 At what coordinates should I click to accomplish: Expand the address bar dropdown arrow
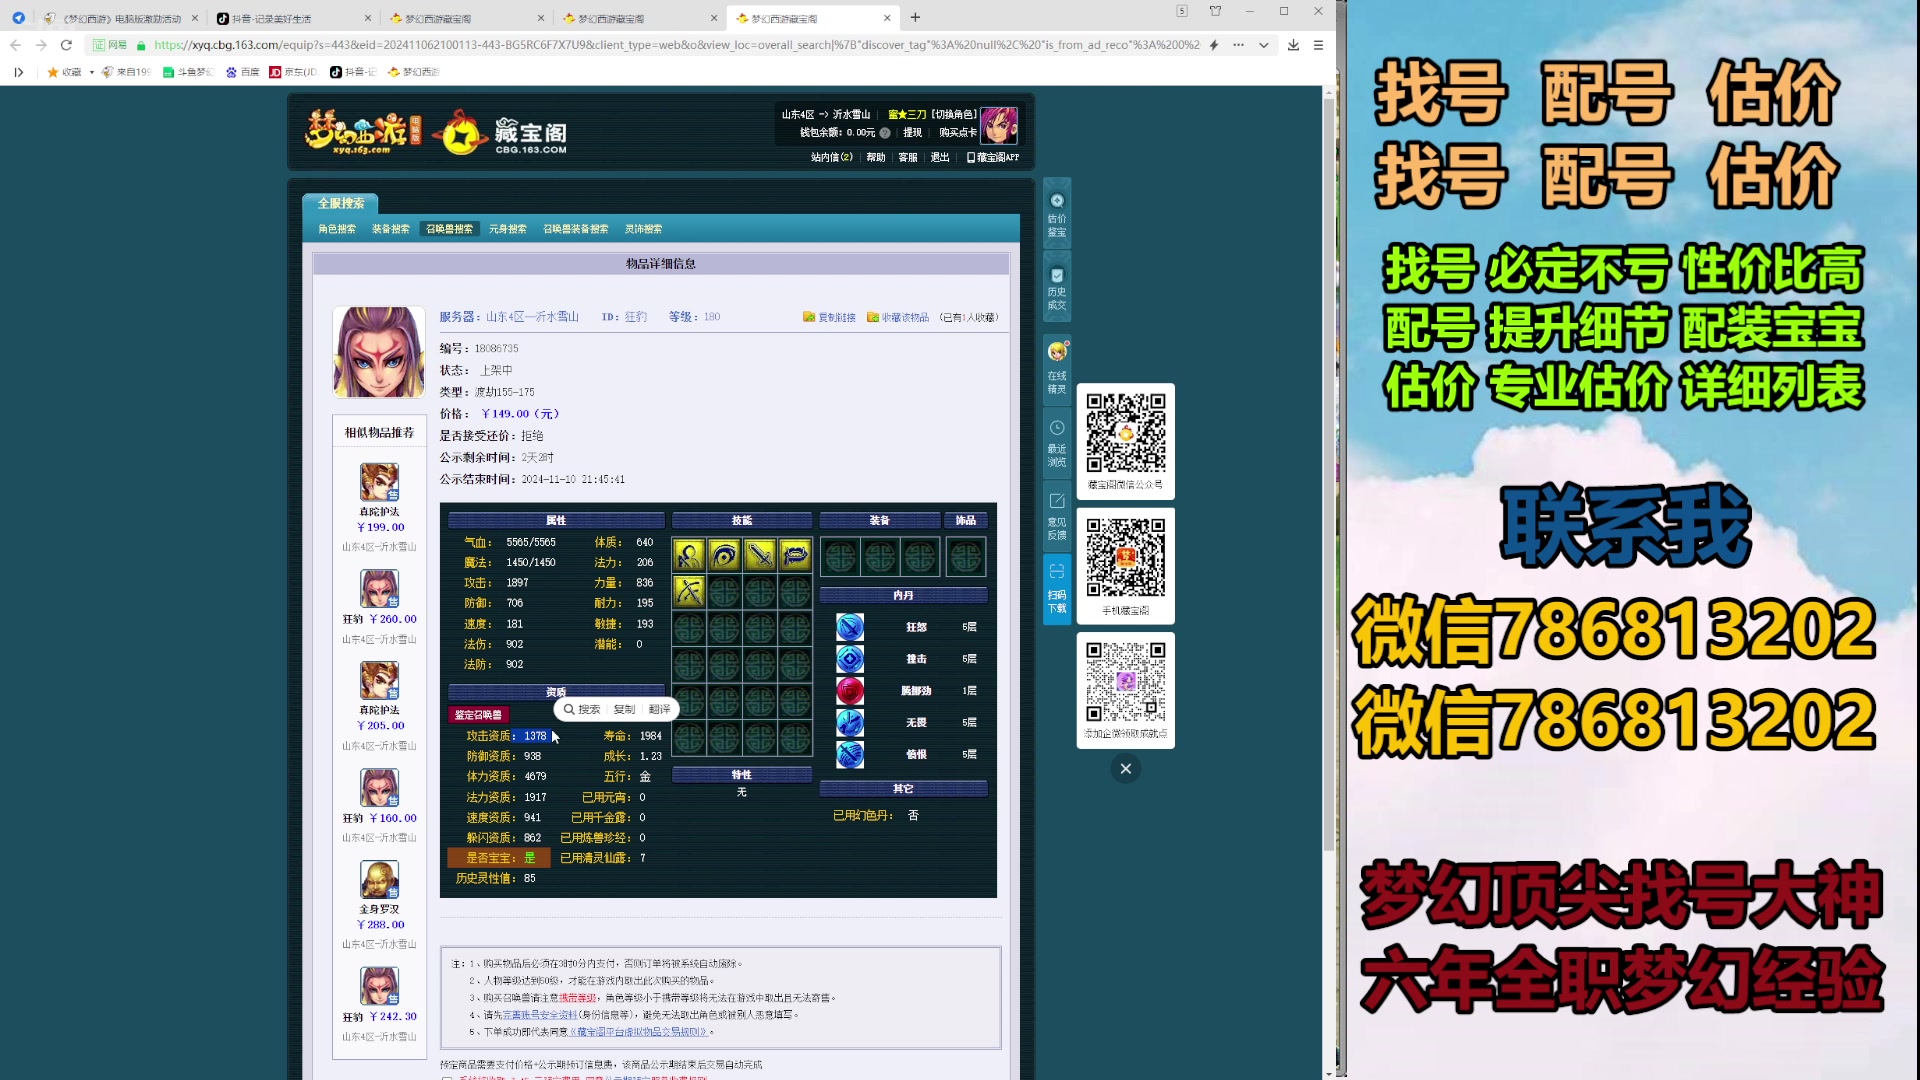point(1264,45)
